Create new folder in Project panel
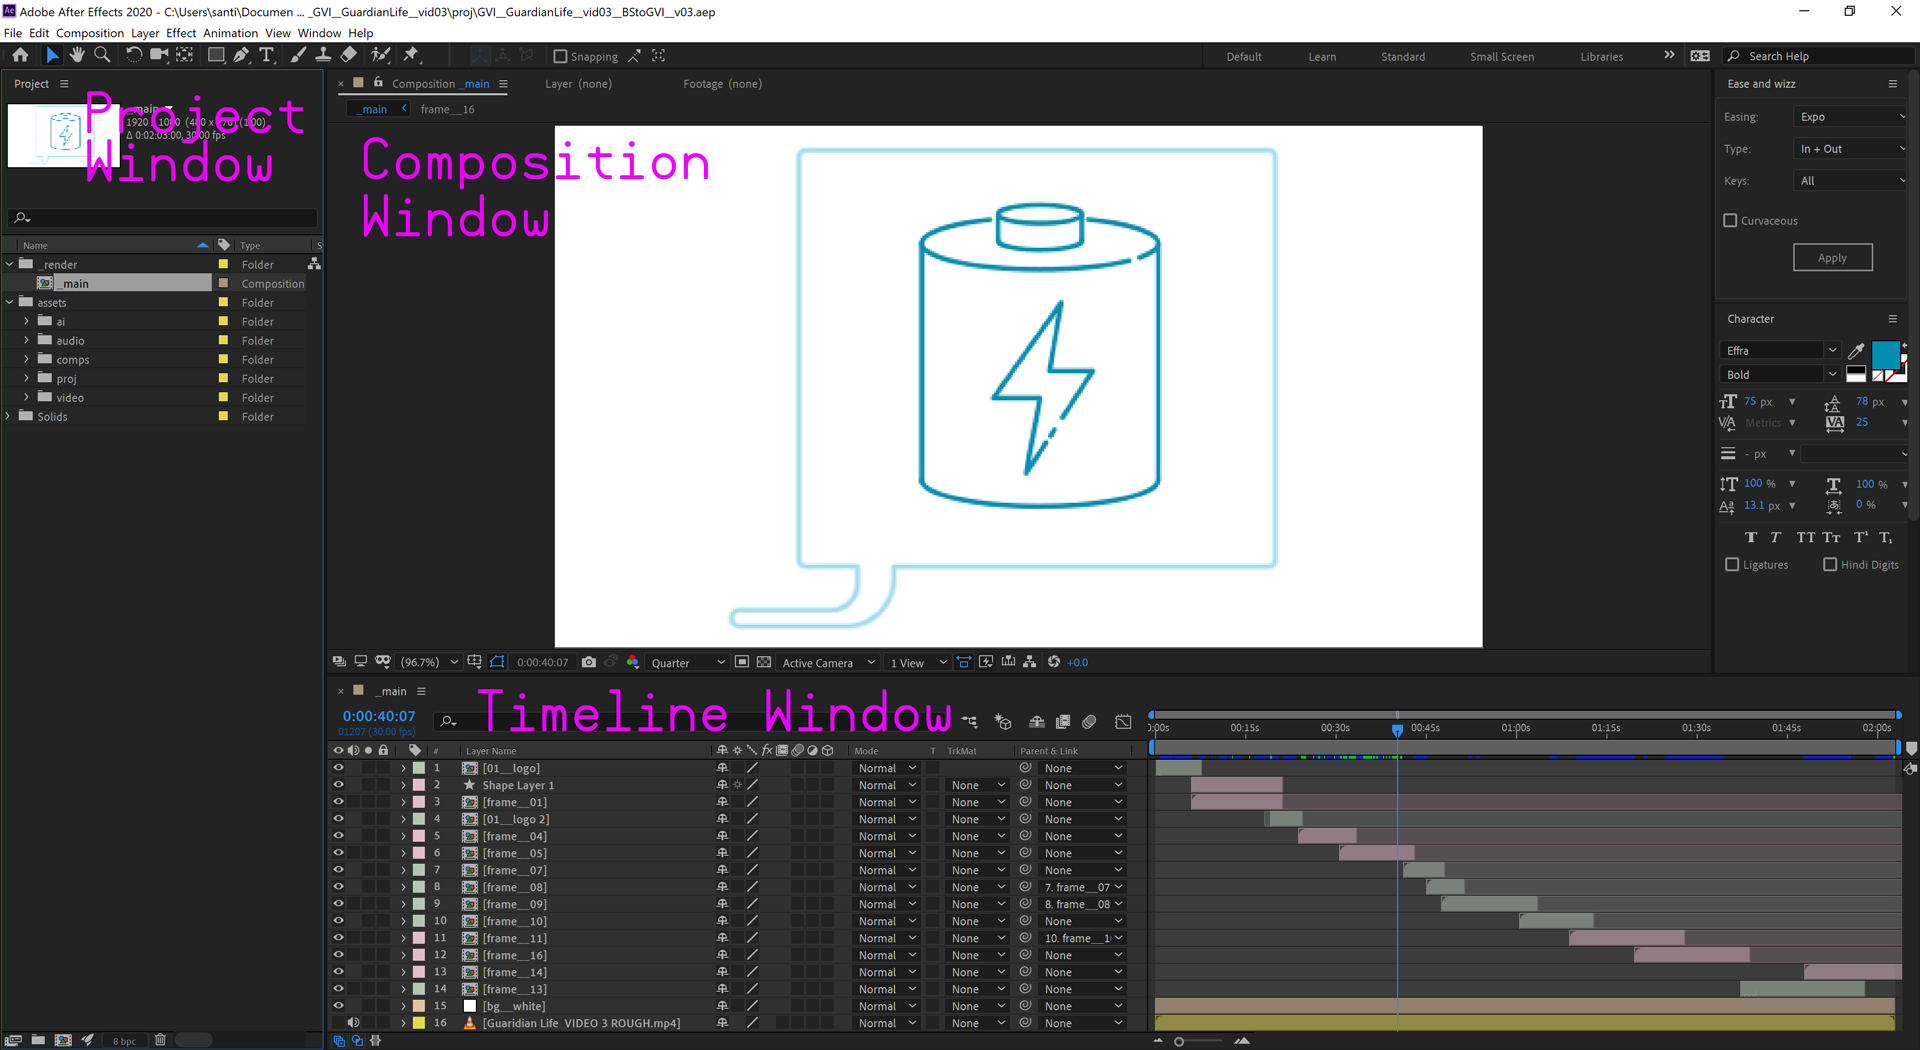The height and width of the screenshot is (1050, 1920). 38,1040
